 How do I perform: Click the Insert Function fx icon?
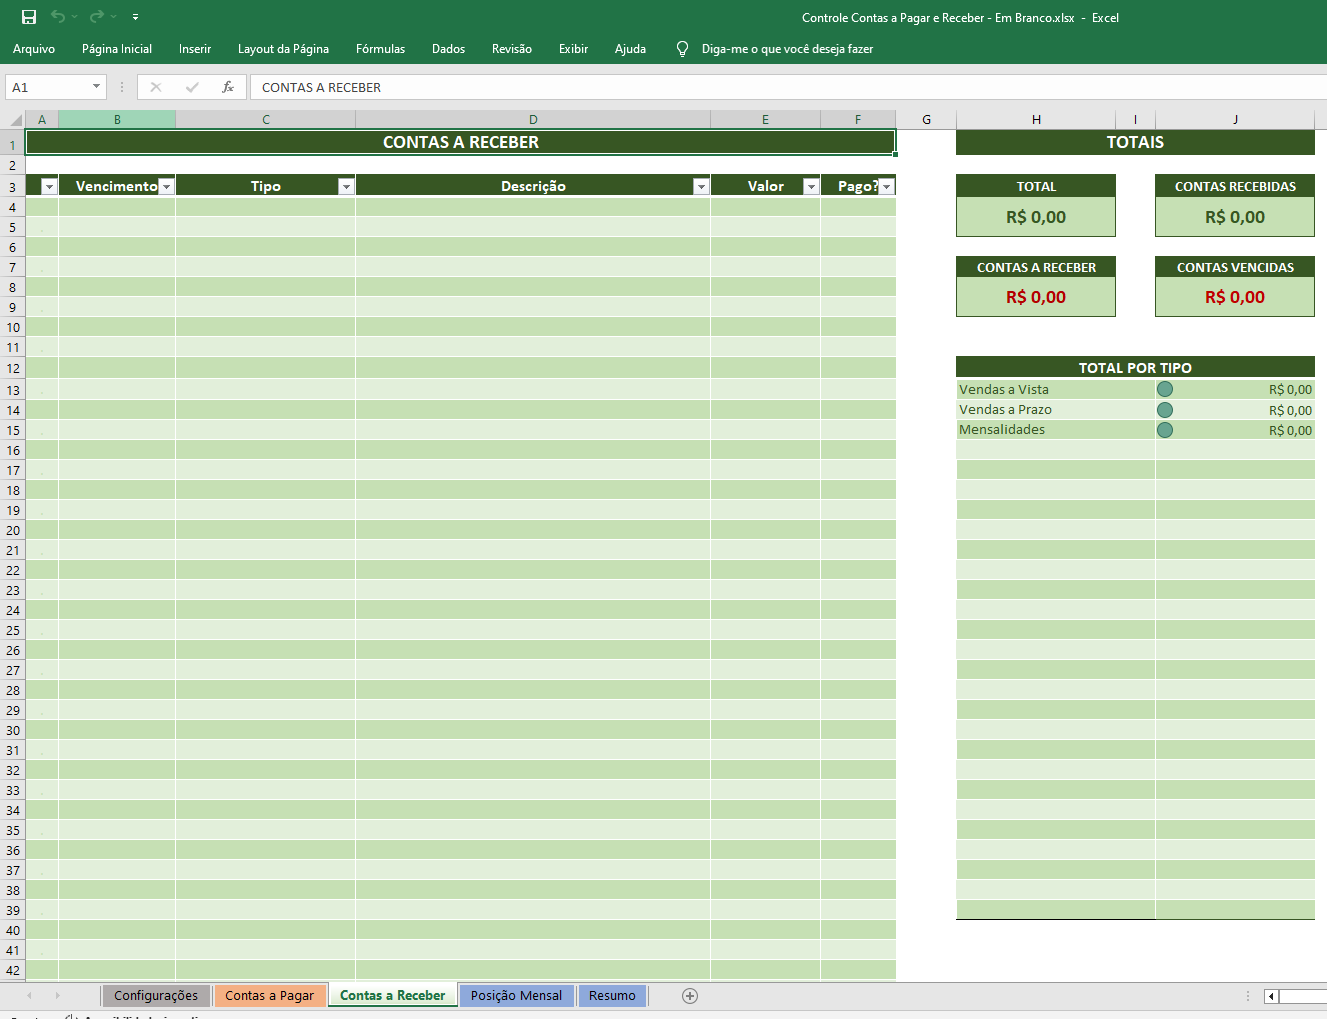click(x=228, y=87)
